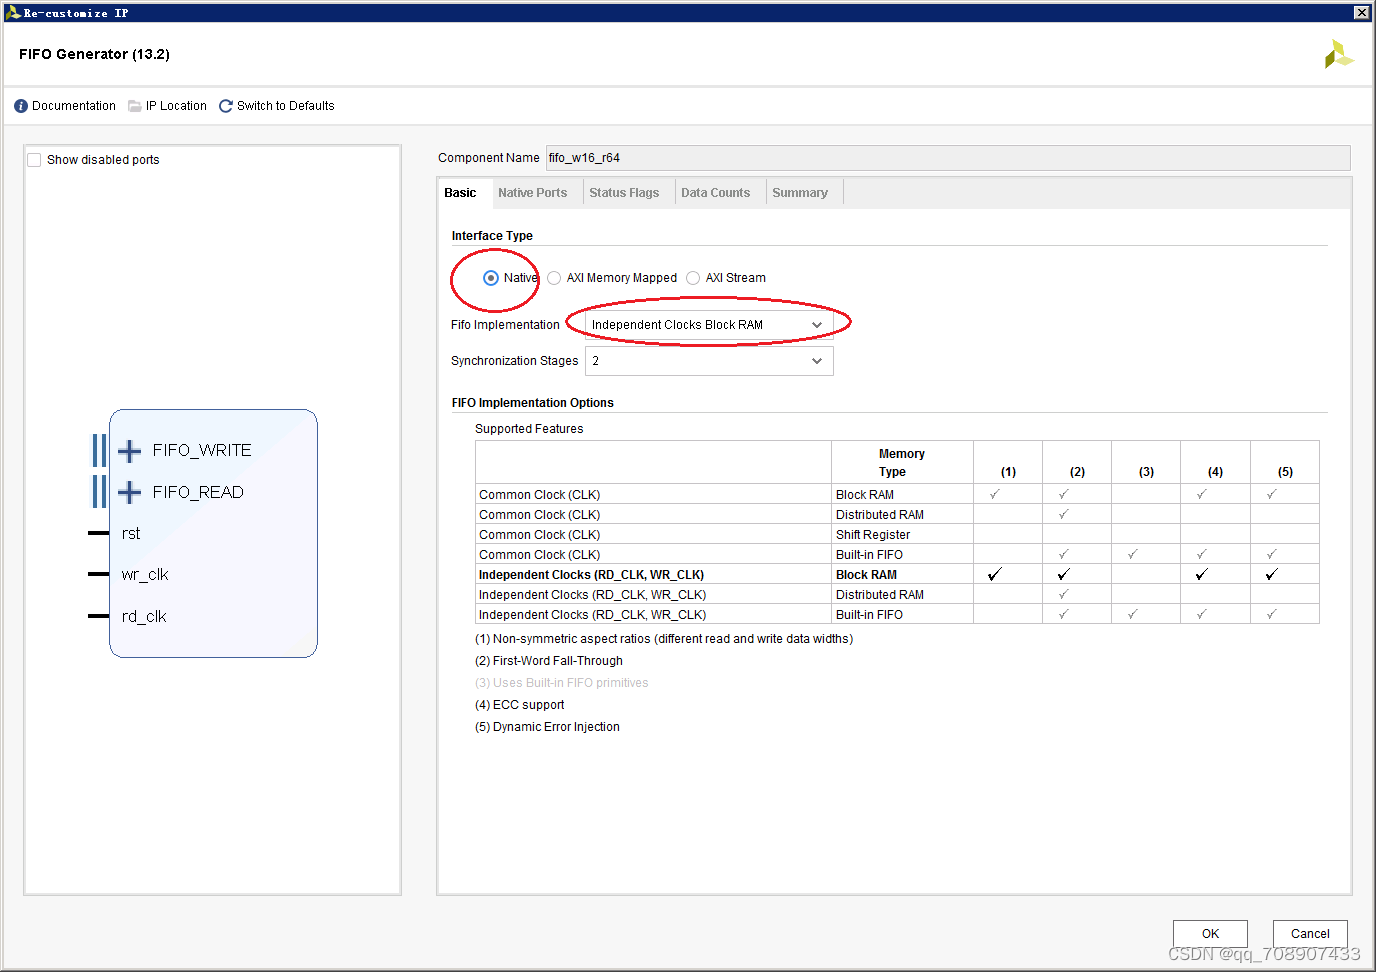
Task: Click the wr_clk port label
Action: [145, 575]
